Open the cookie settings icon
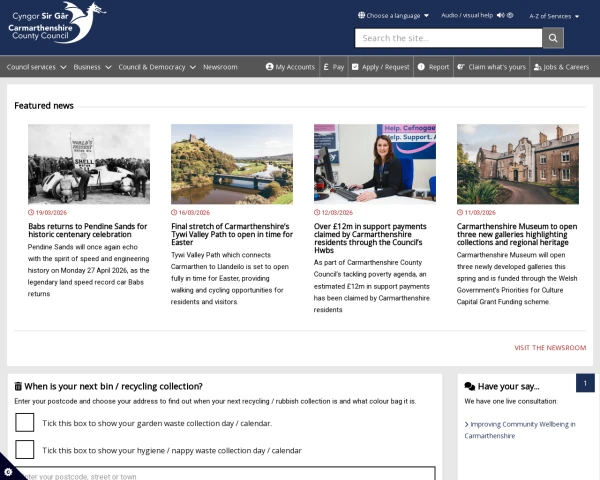 11,467
